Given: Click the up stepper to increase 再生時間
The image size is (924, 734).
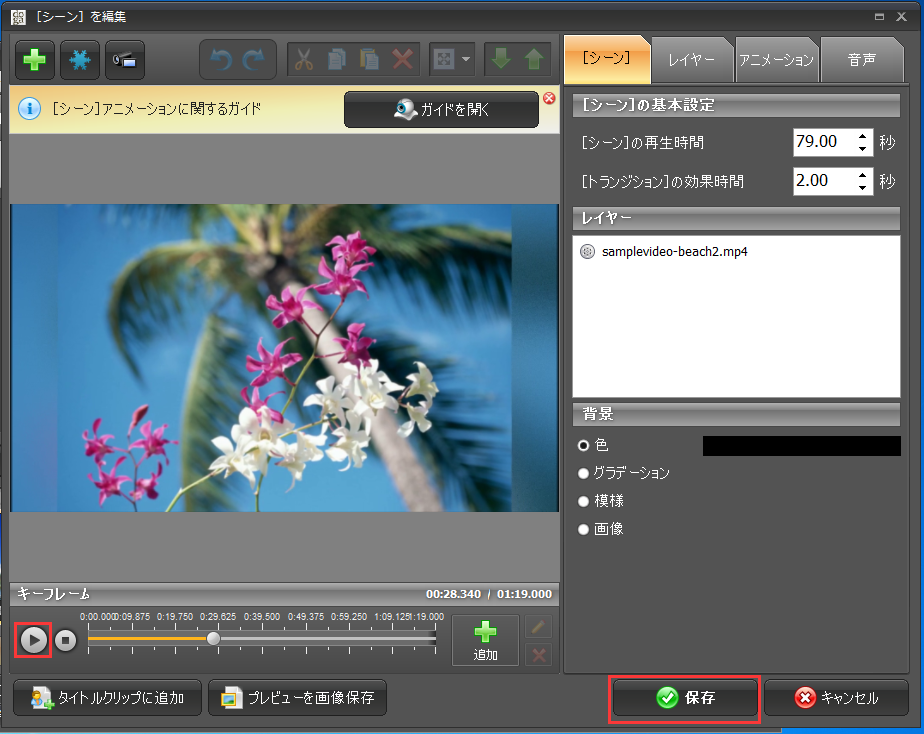Looking at the screenshot, I should [x=862, y=137].
